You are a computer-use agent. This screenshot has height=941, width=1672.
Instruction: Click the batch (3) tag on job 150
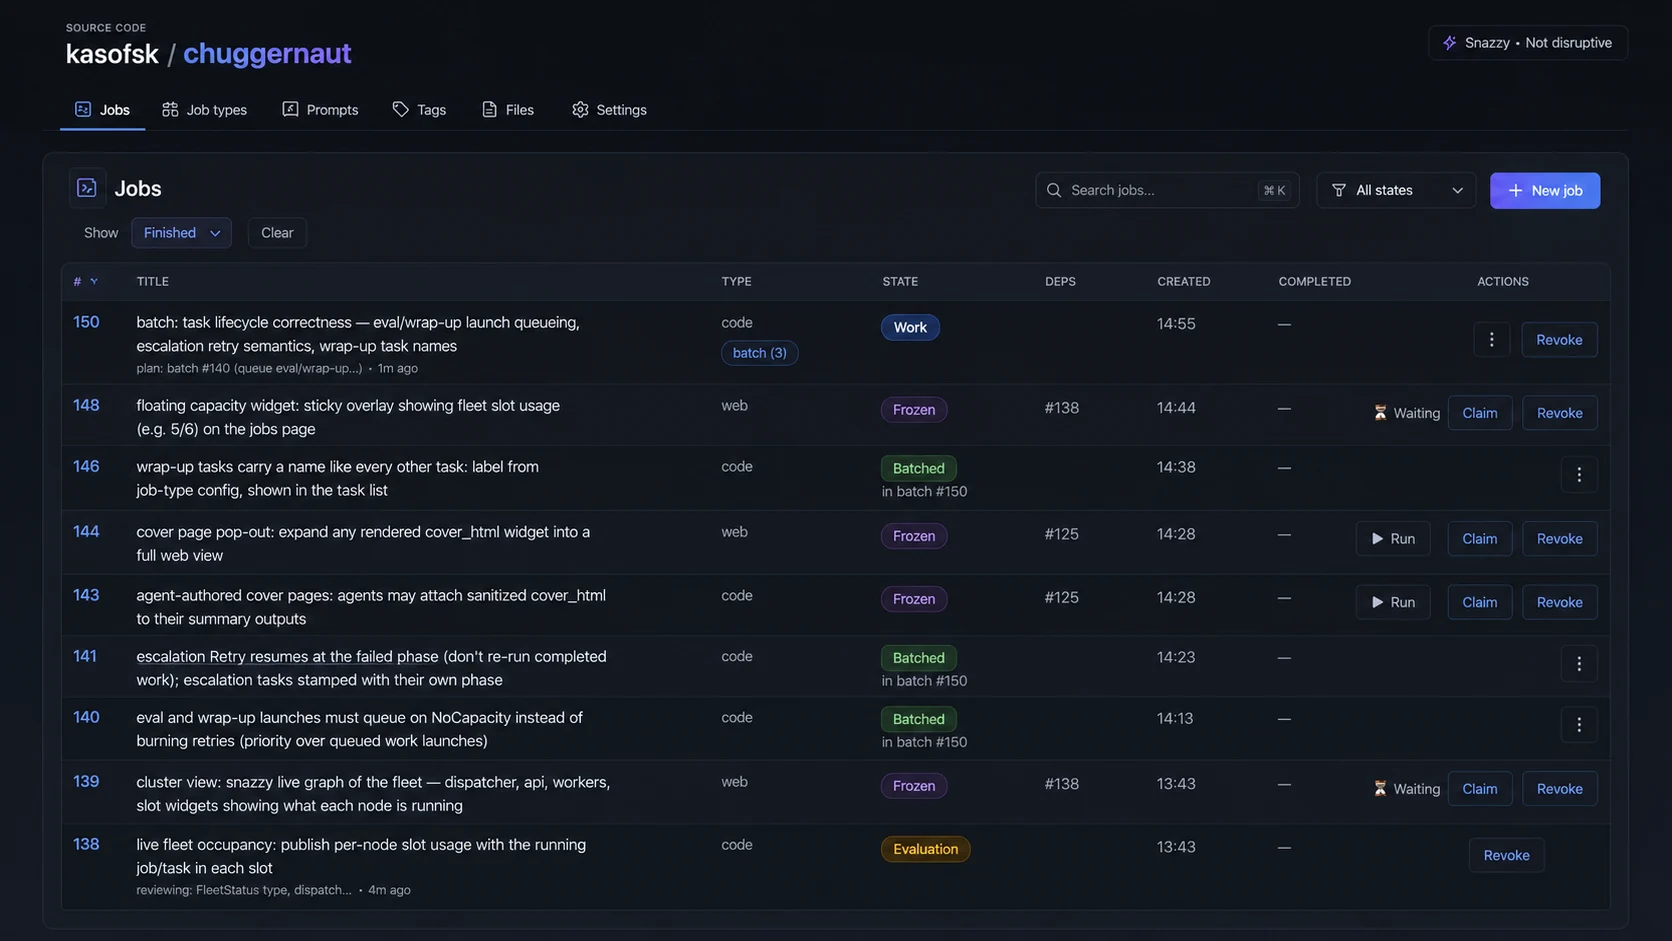tap(759, 353)
